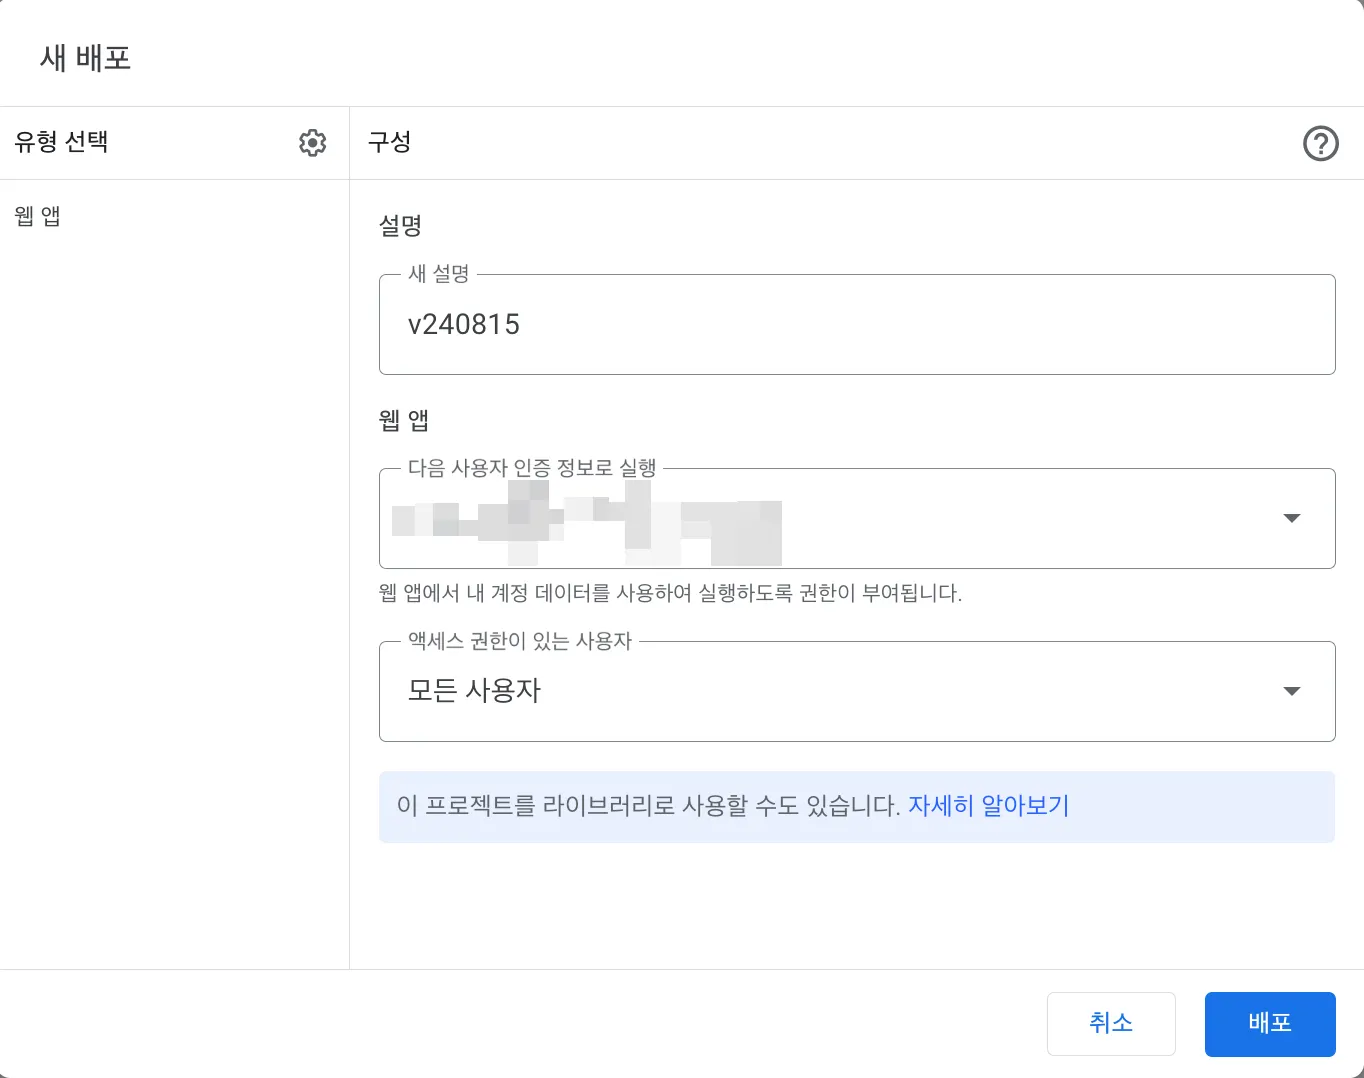Click the gear icon beside 유형 선택
Screen dimensions: 1364x1078
[x=313, y=143]
